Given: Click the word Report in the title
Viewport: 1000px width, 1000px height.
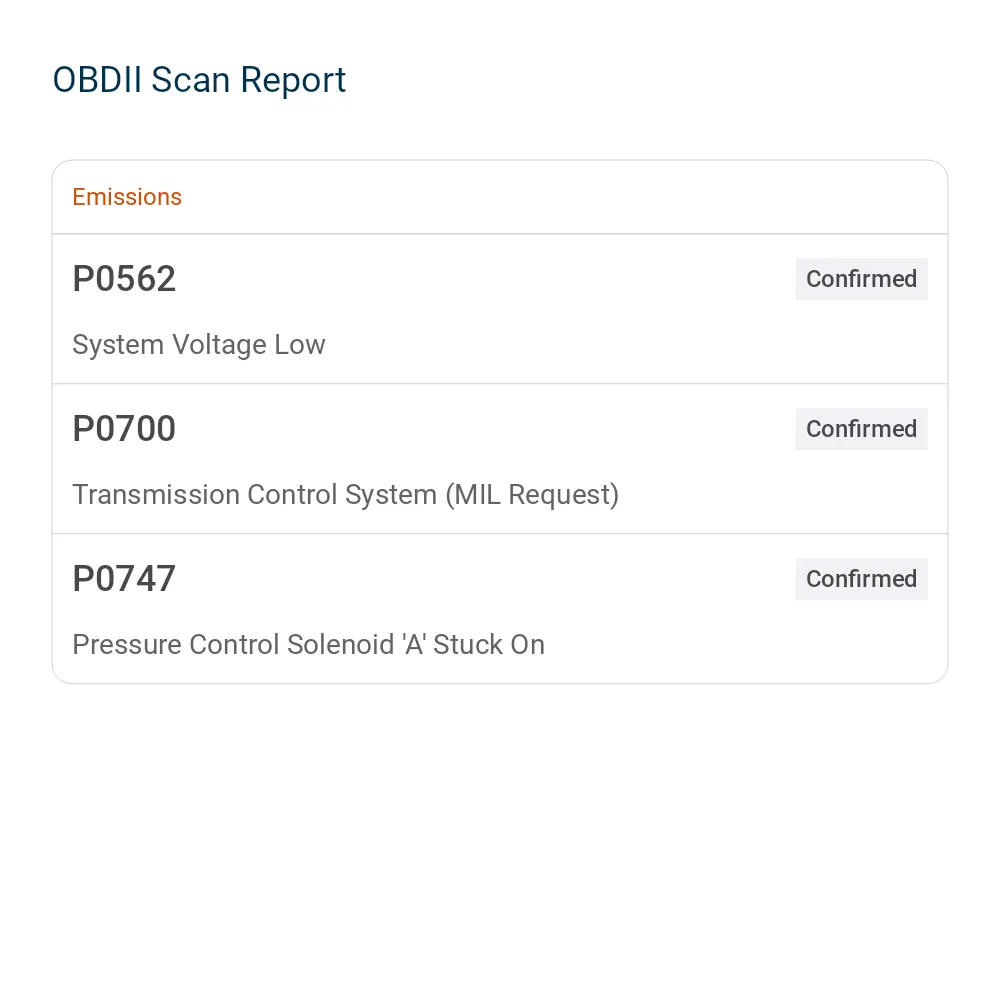Looking at the screenshot, I should 293,82.
